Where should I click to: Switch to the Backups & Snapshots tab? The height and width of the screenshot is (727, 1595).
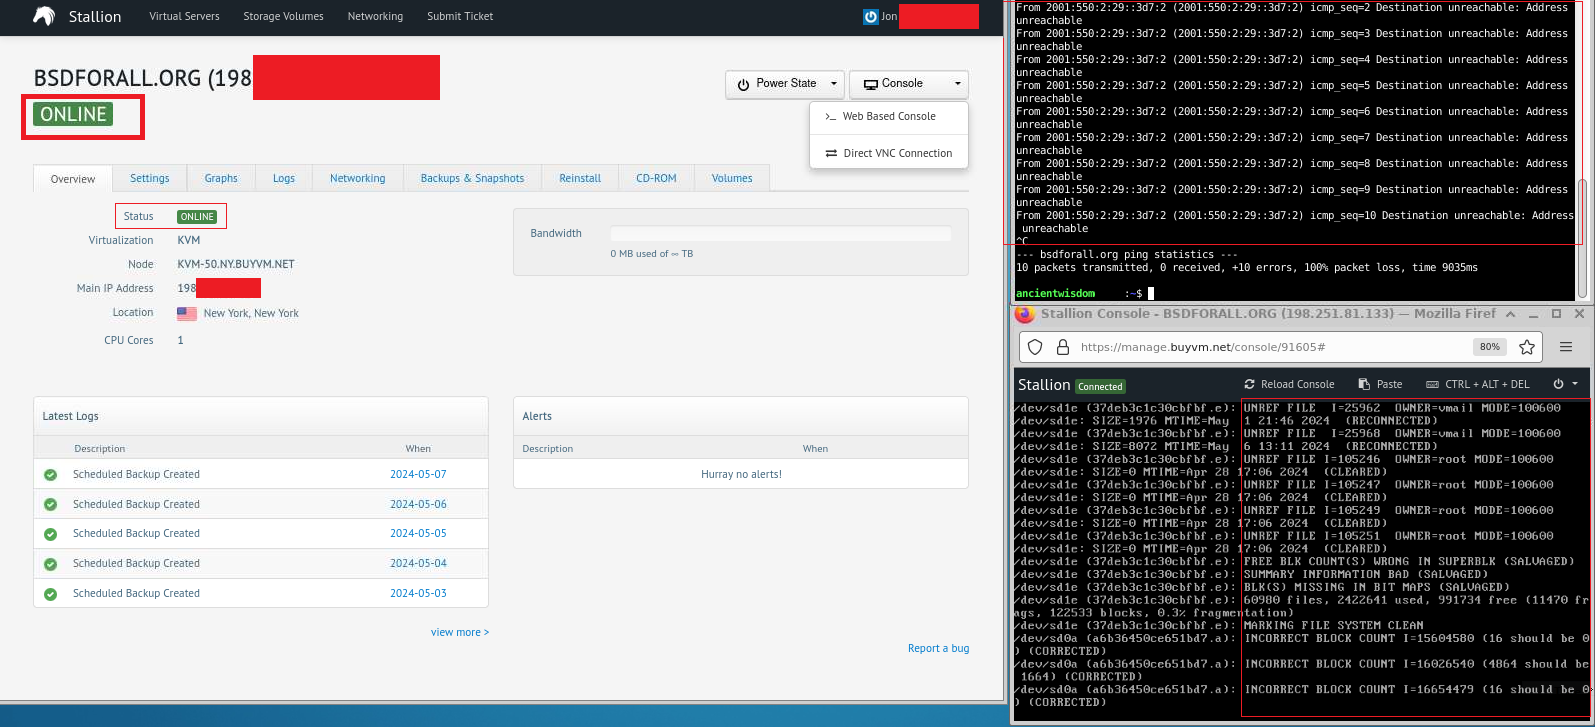click(472, 178)
